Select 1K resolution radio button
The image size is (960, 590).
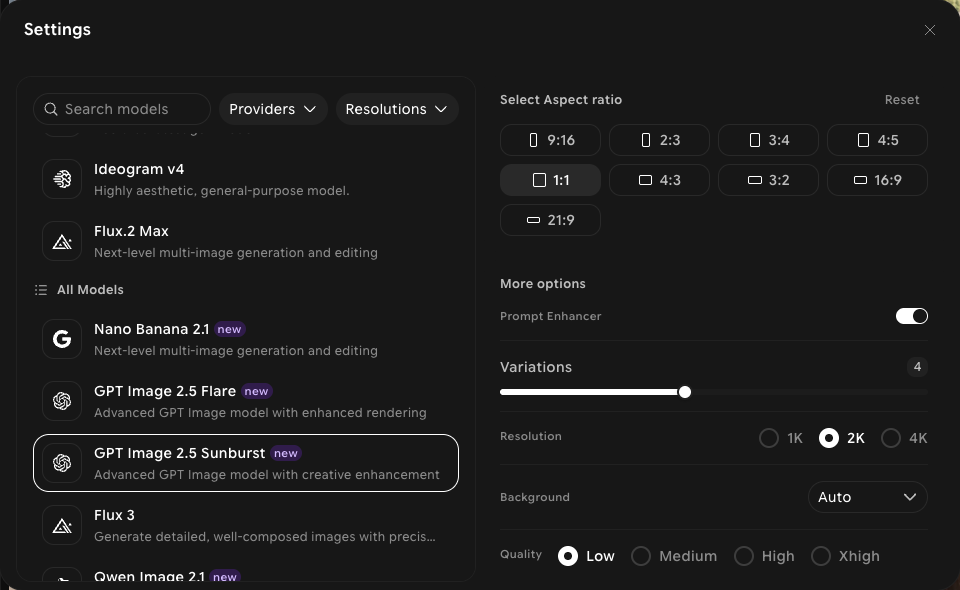[x=768, y=438]
